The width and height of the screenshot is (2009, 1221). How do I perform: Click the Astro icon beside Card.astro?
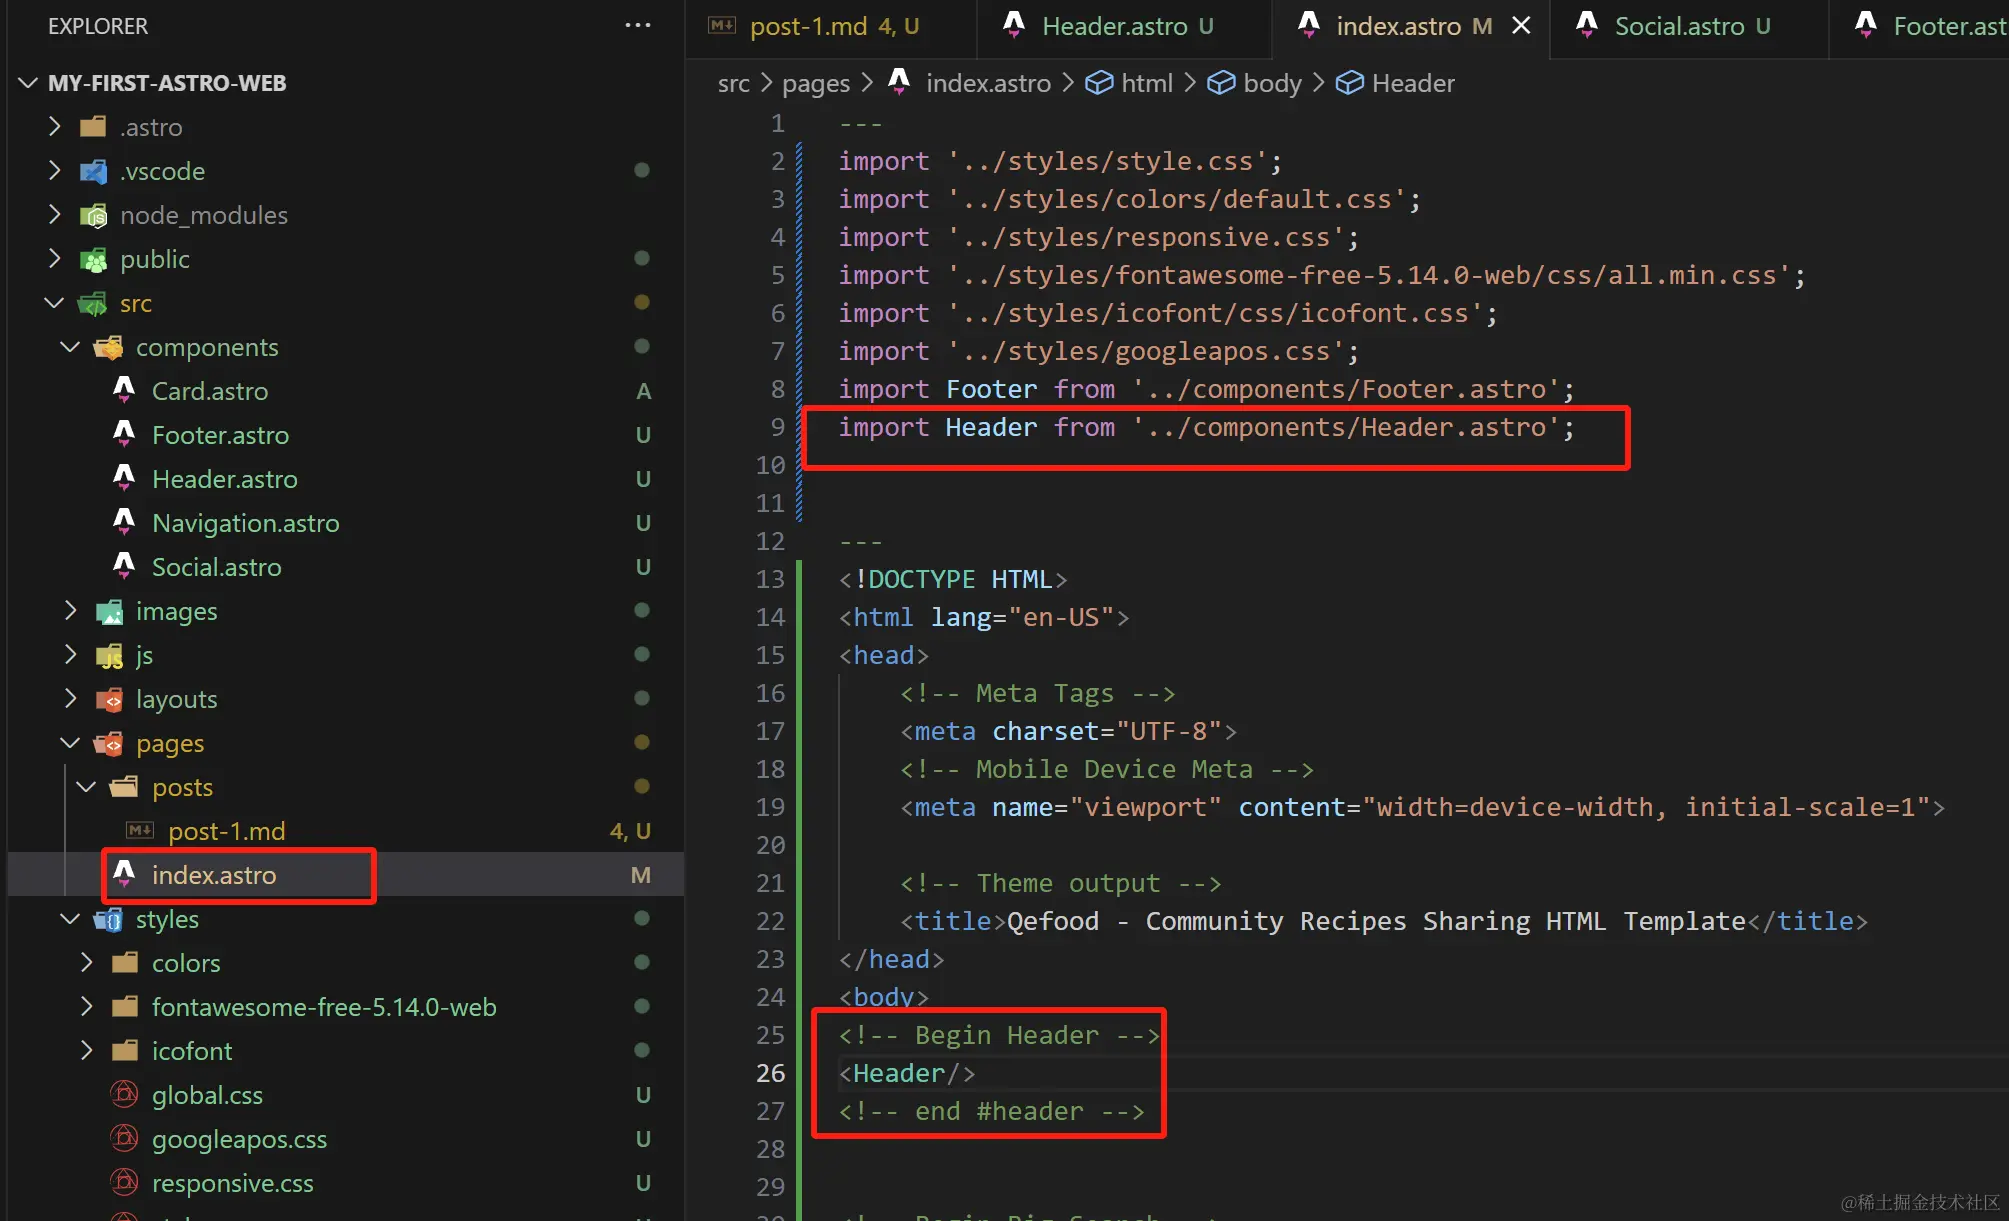click(x=124, y=390)
